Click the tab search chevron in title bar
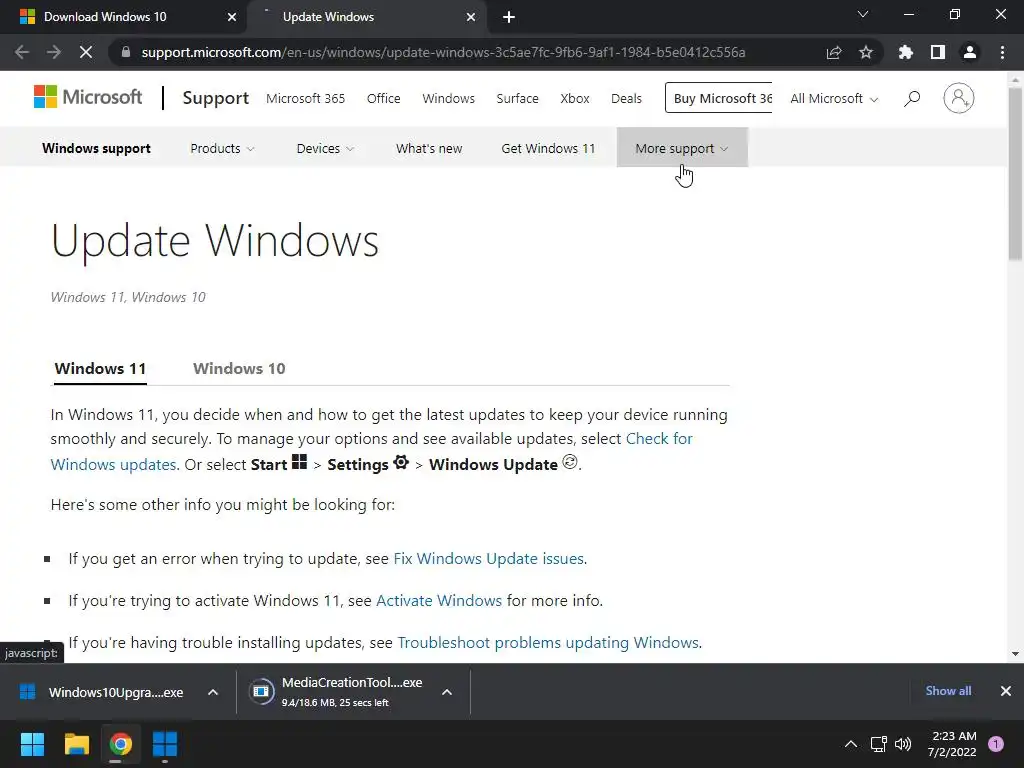The width and height of the screenshot is (1024, 768). point(863,14)
